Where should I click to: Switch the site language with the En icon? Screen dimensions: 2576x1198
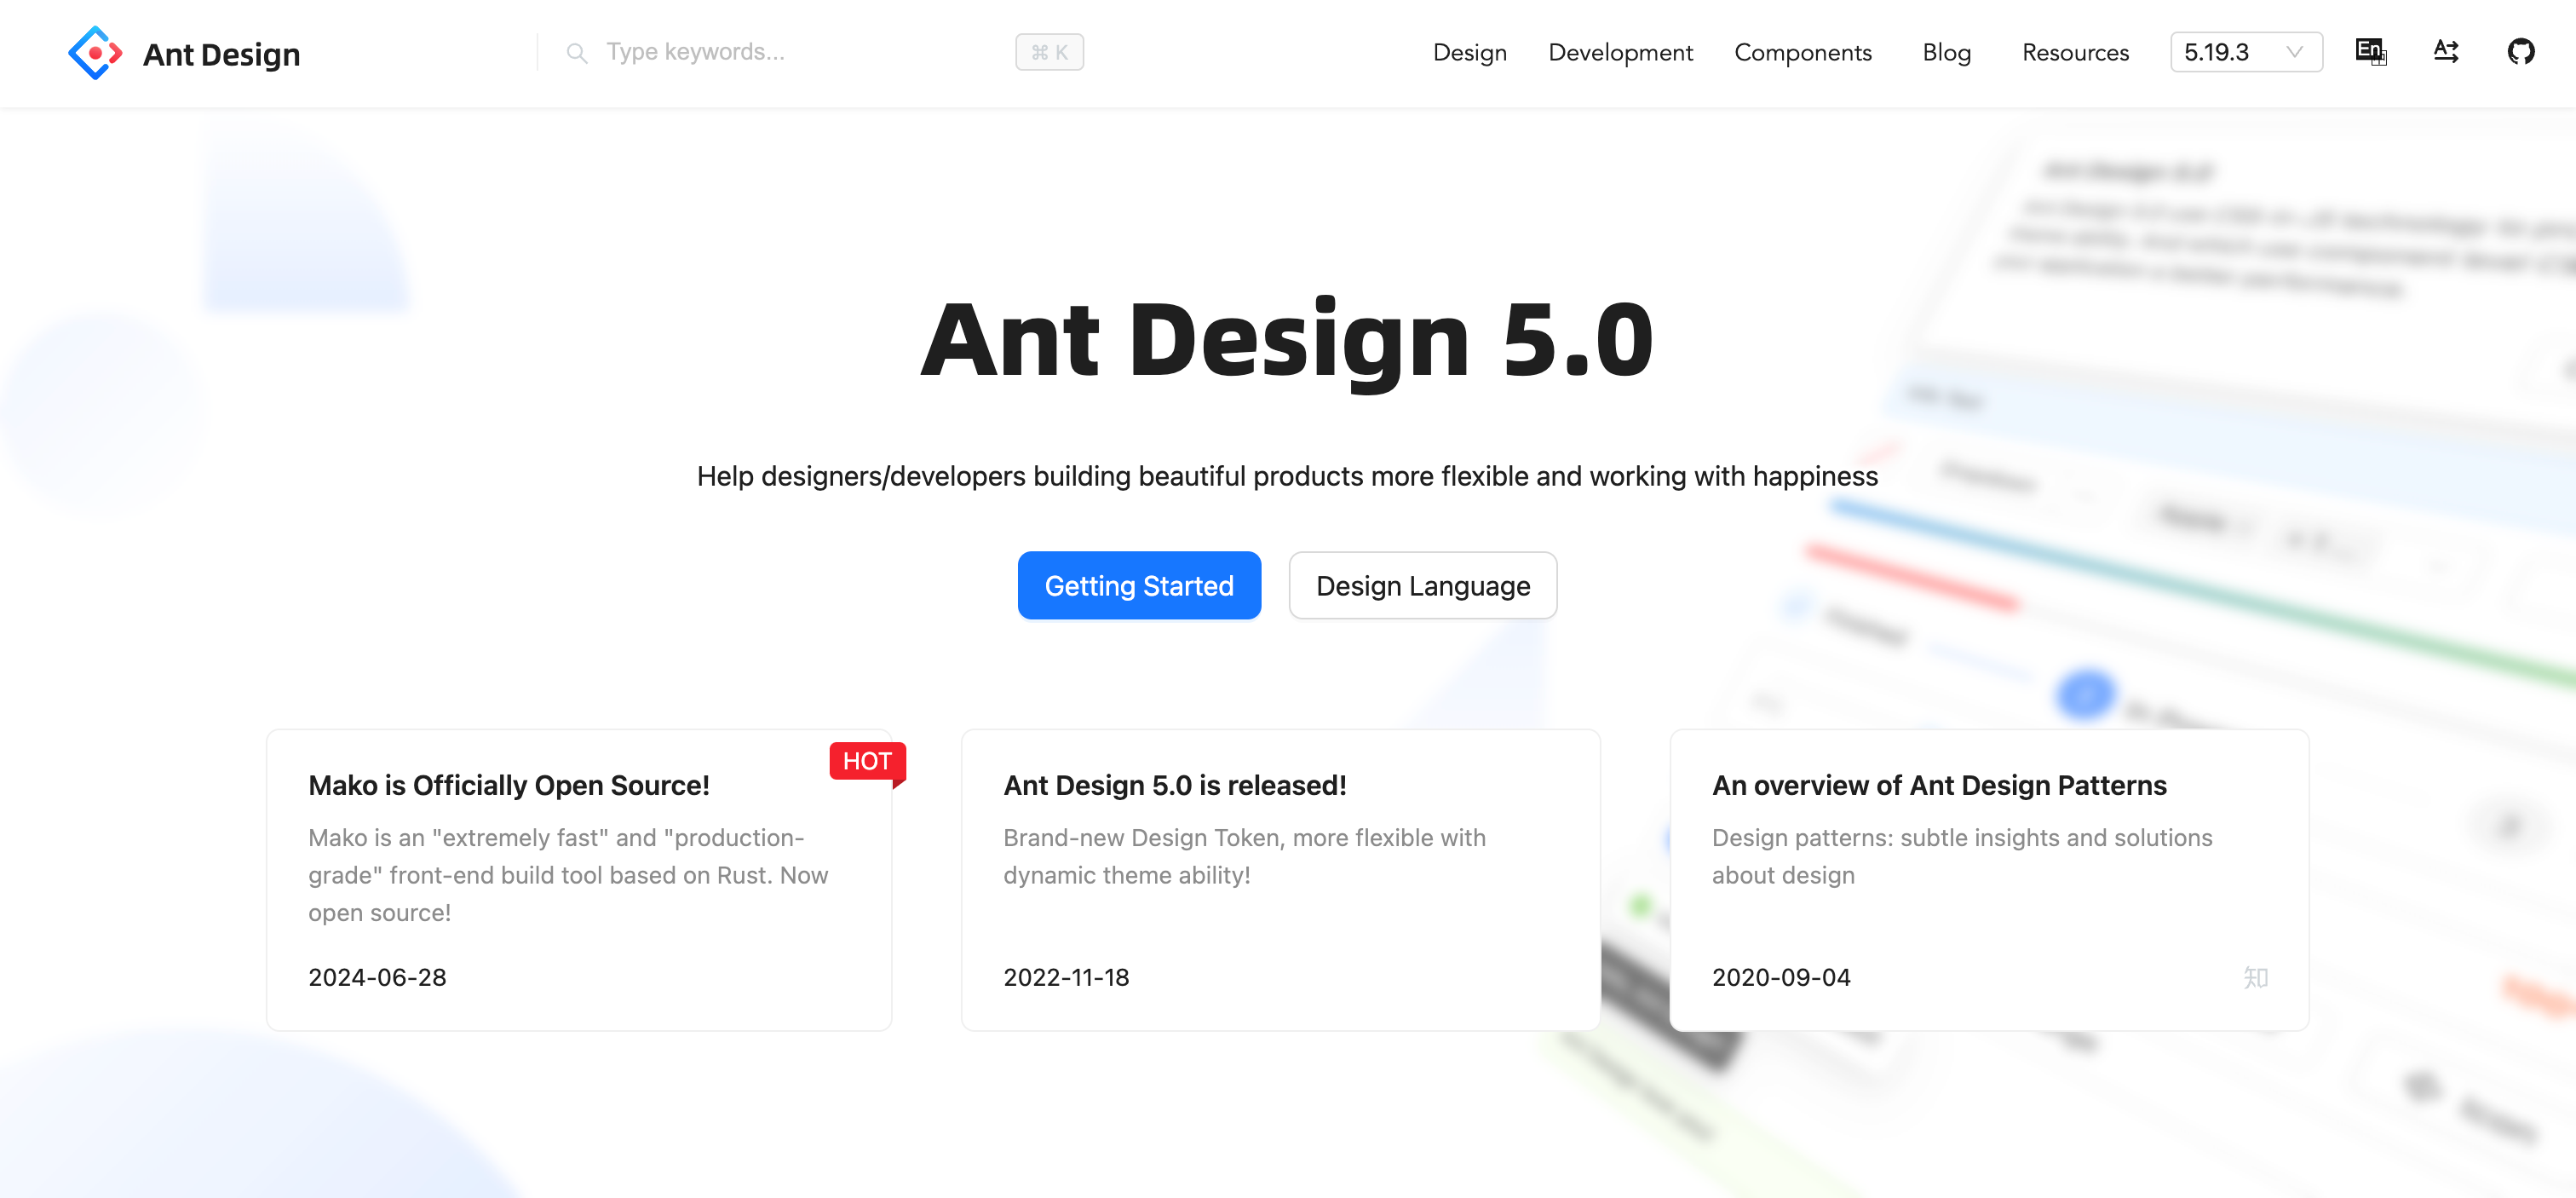pos(2371,51)
